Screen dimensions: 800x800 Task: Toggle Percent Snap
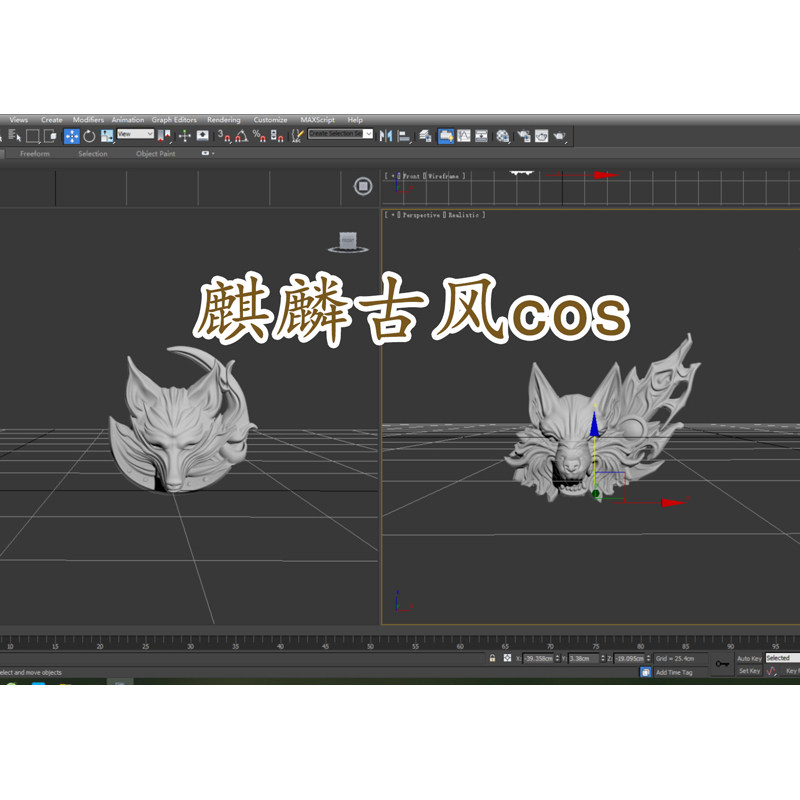click(x=259, y=136)
